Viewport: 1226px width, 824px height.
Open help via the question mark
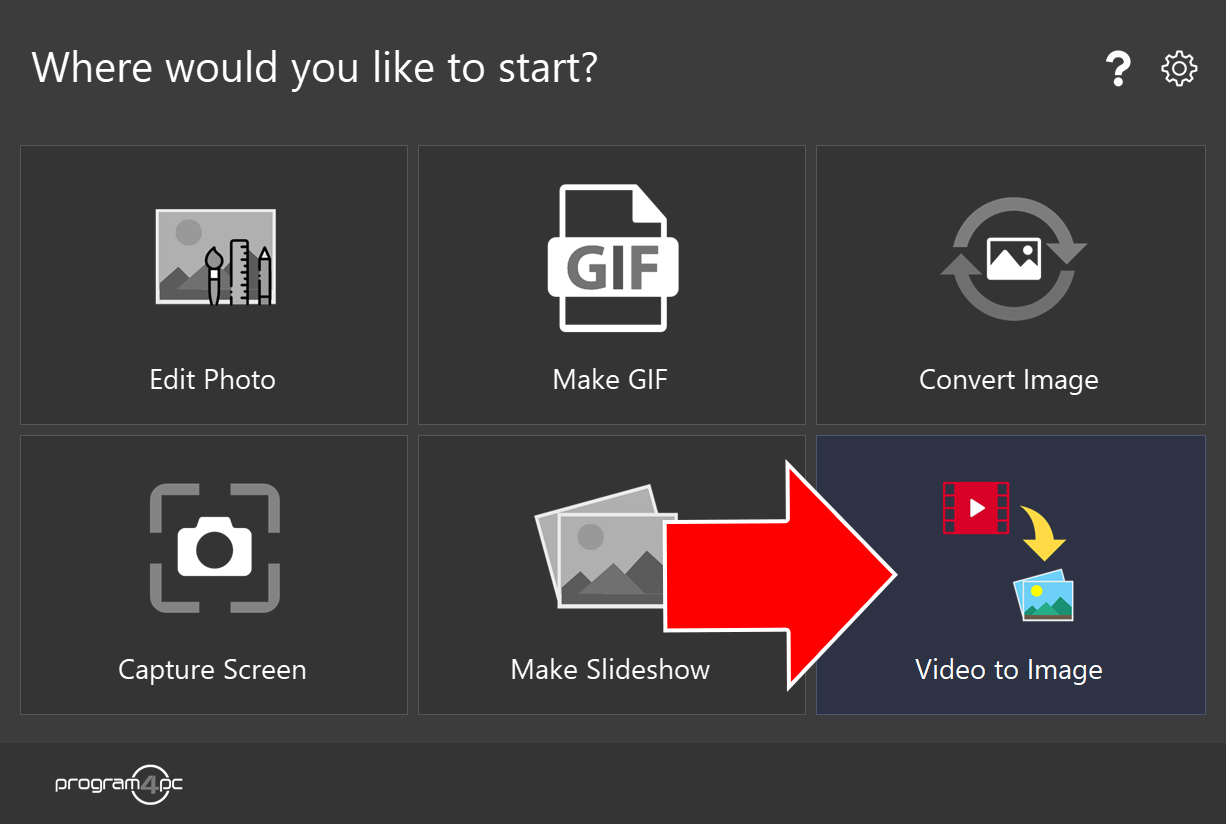pyautogui.click(x=1117, y=69)
